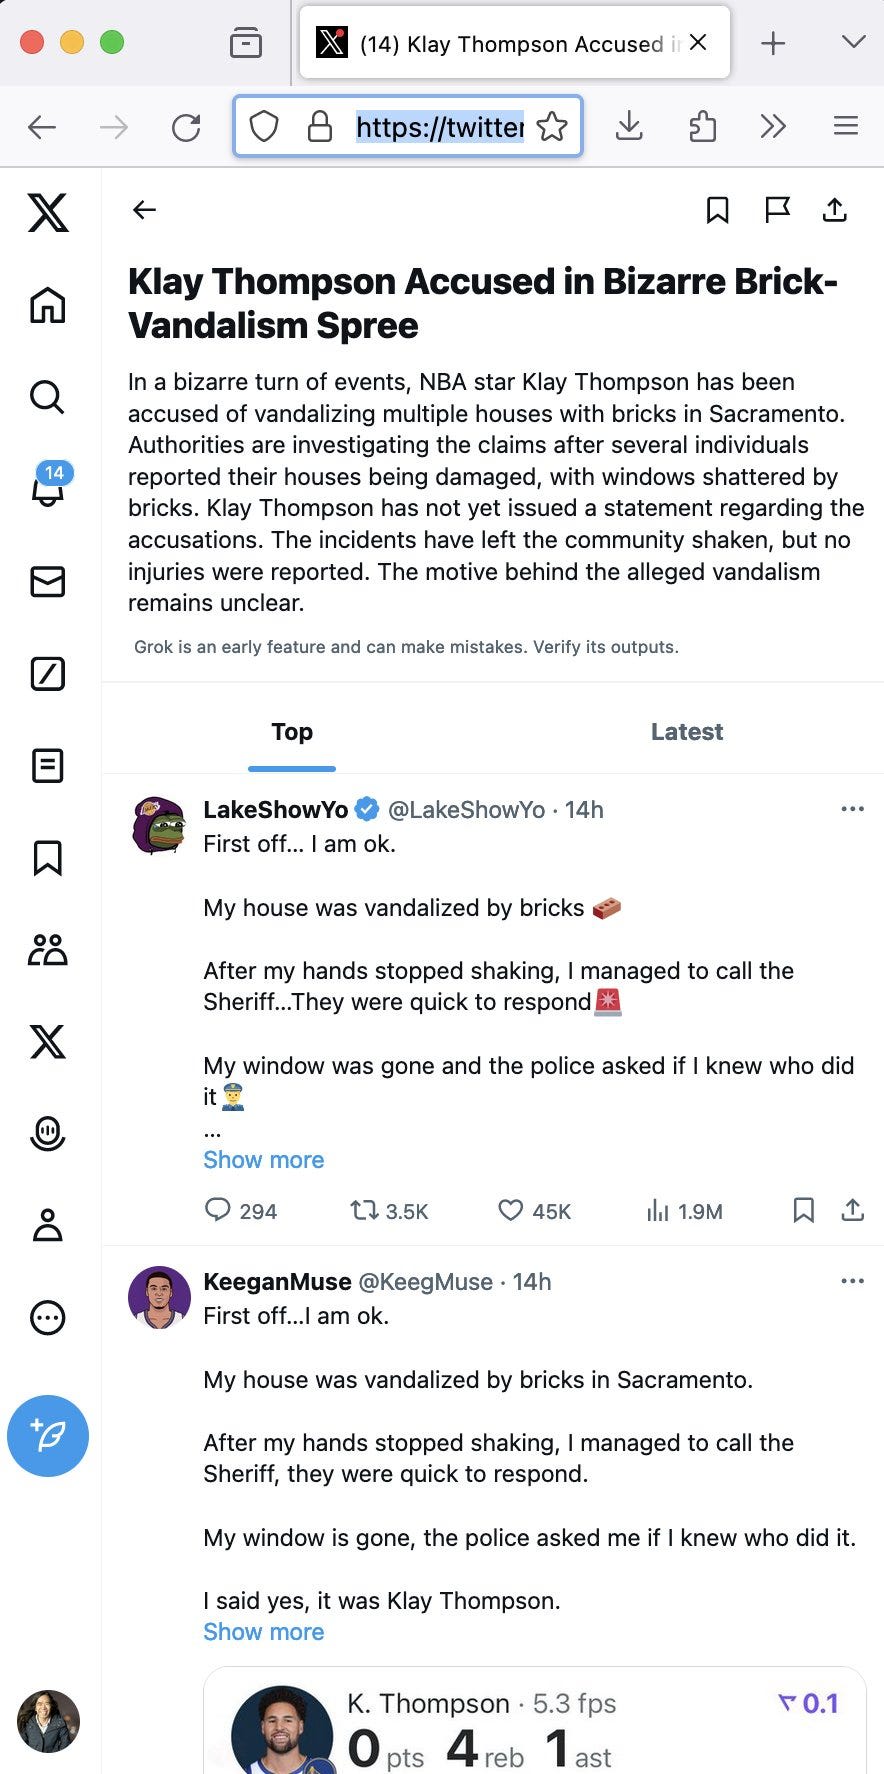Click the compose post button

48,1435
